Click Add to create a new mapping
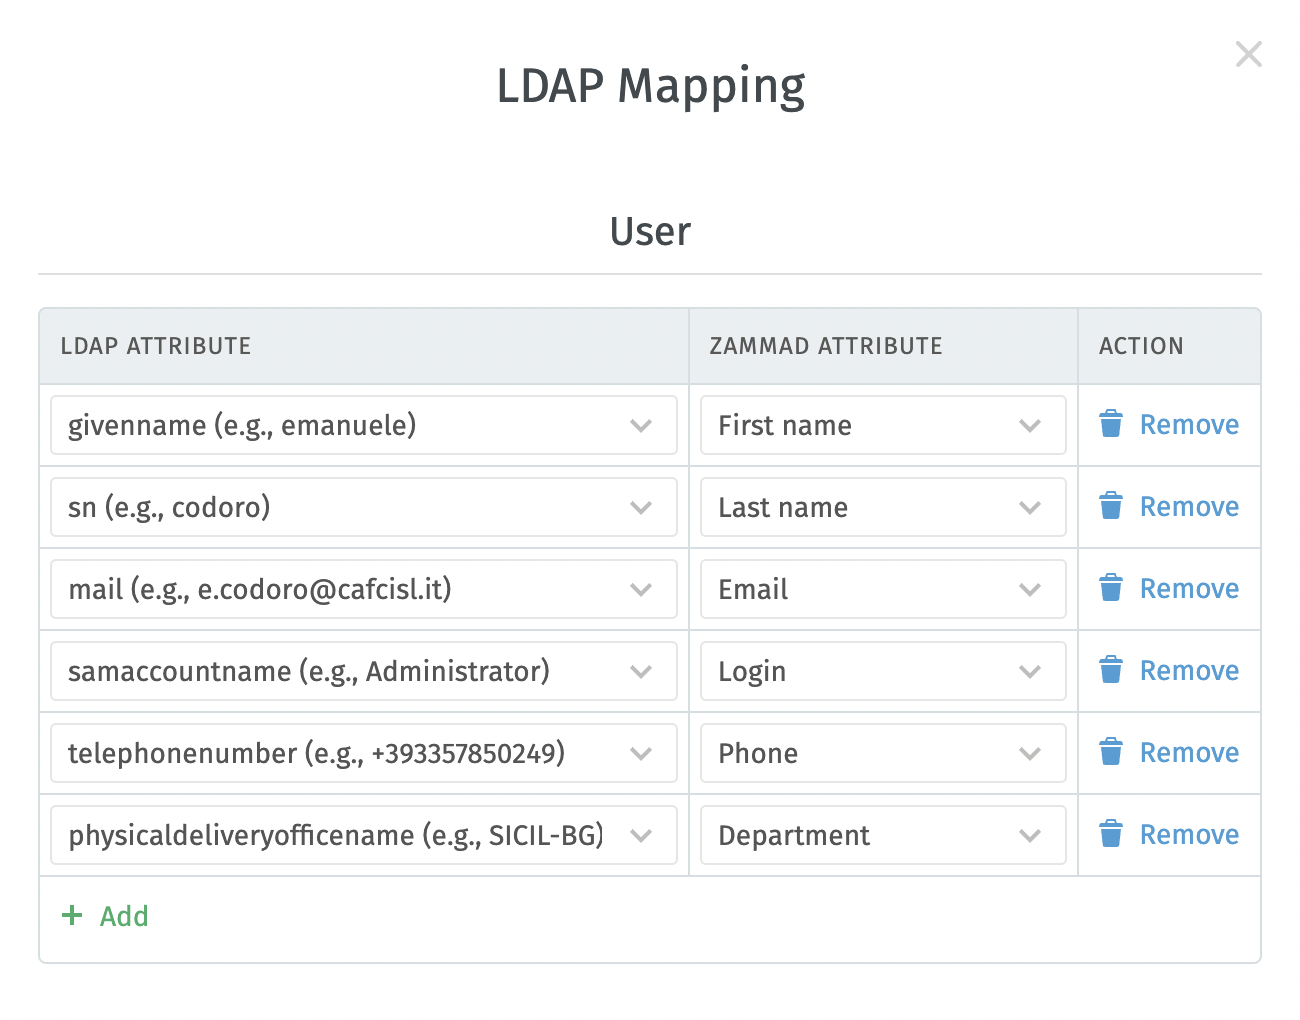Screen dimensions: 1300x1020 [123, 915]
